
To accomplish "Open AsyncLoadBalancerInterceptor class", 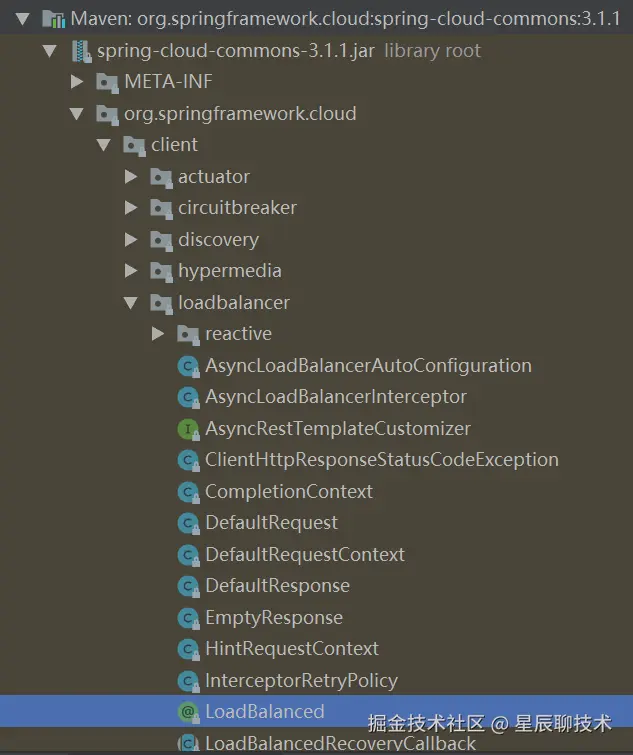I will pyautogui.click(x=336, y=397).
